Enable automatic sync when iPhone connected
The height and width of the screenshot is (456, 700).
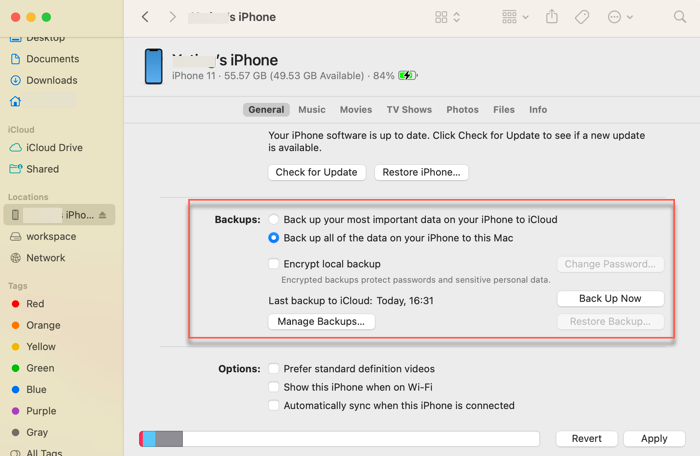[x=274, y=405]
